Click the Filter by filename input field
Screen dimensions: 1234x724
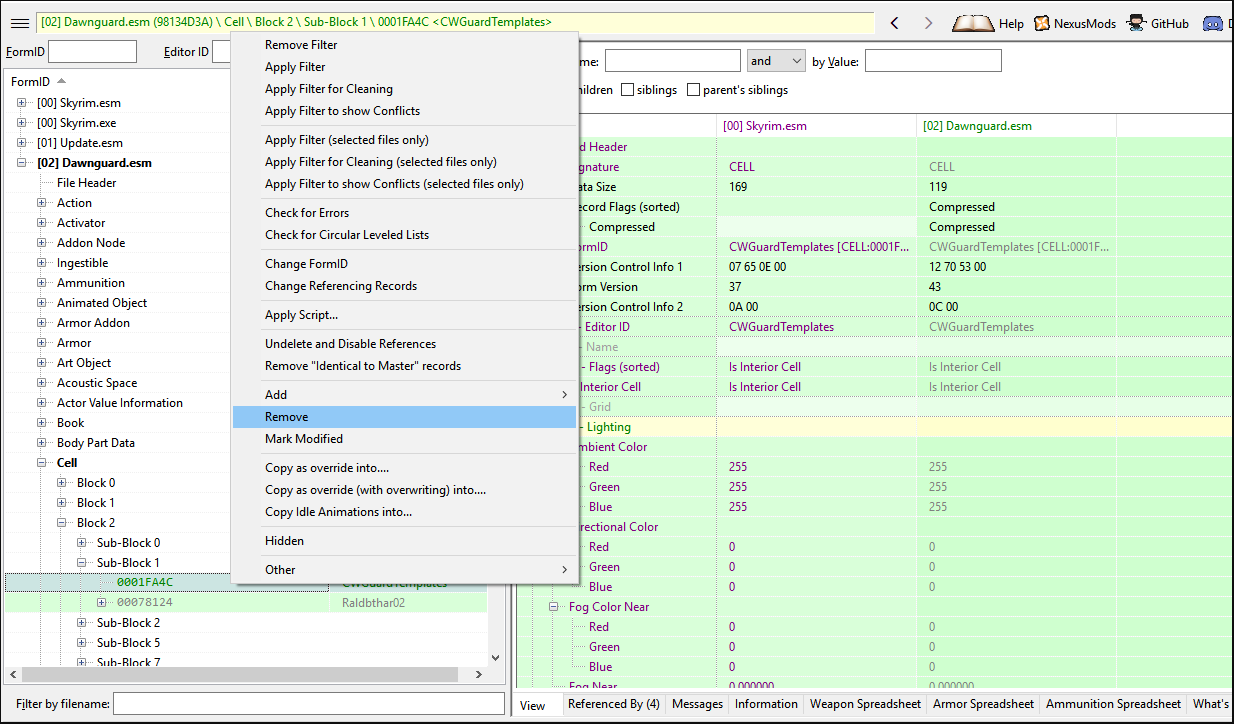tap(308, 704)
